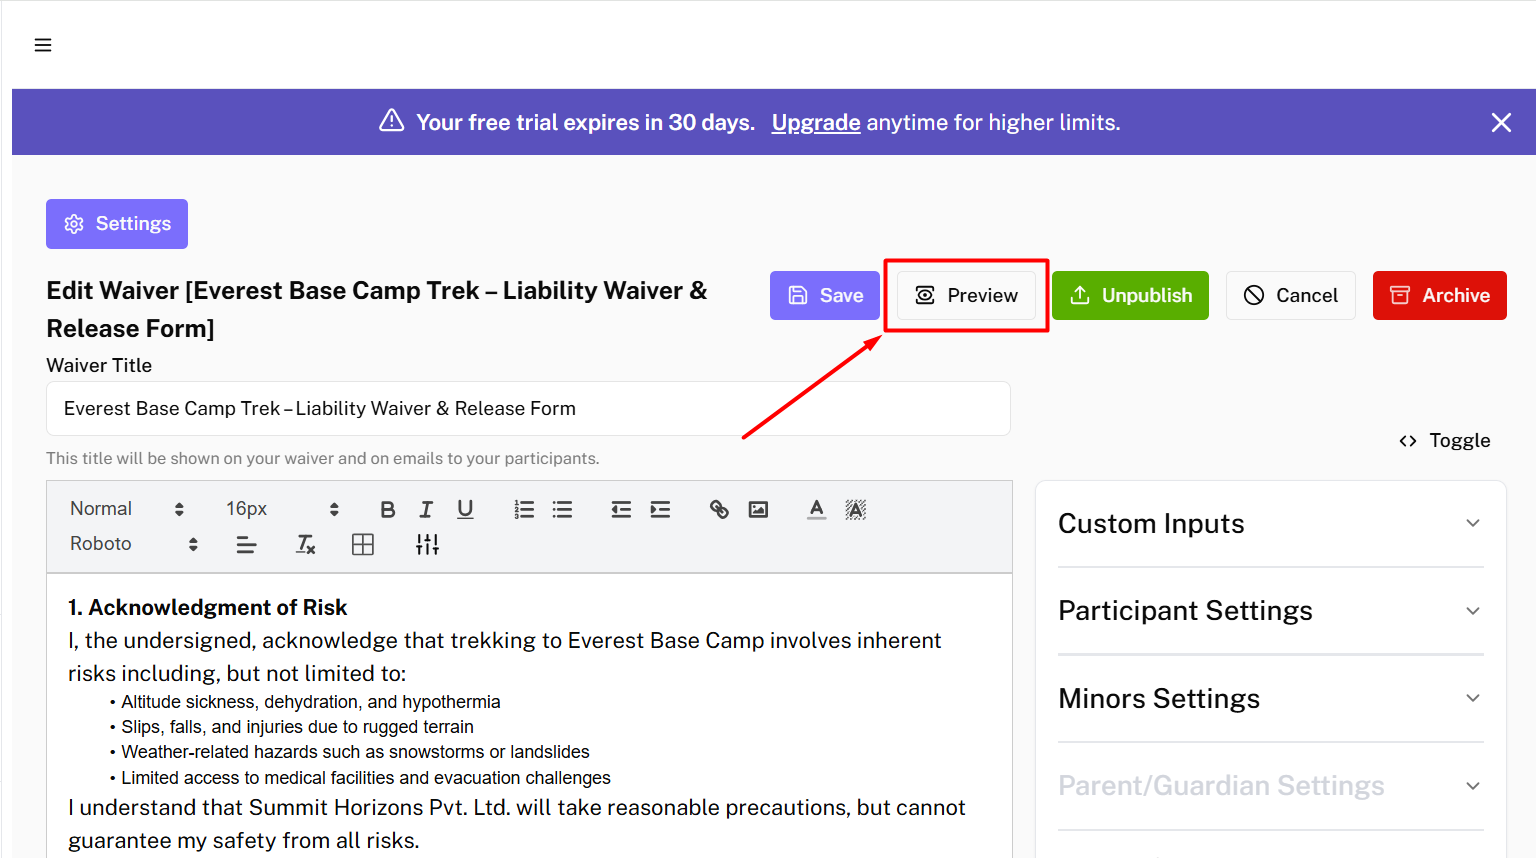Viewport: 1536px width, 858px height.
Task: Click the clear formatting icon
Action: [306, 544]
